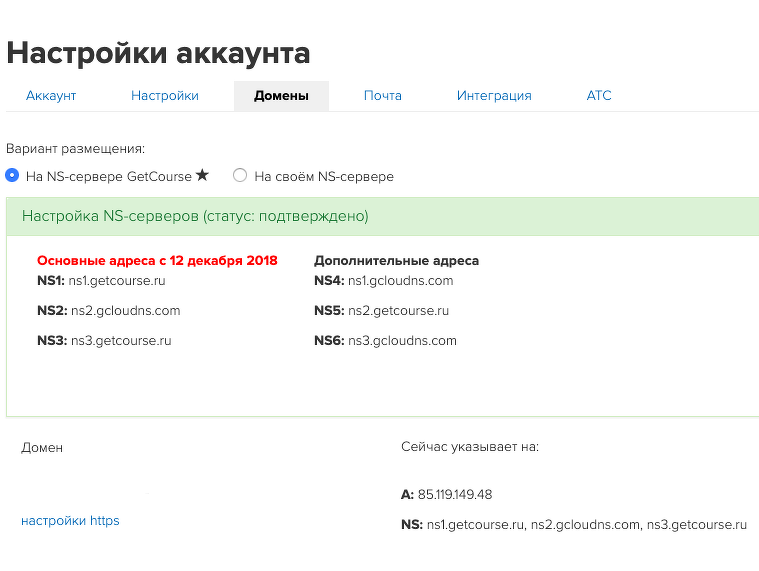Click the Настройка NS-серверов status header
Image resolution: width=759 pixels, height=571 pixels.
[x=195, y=216]
